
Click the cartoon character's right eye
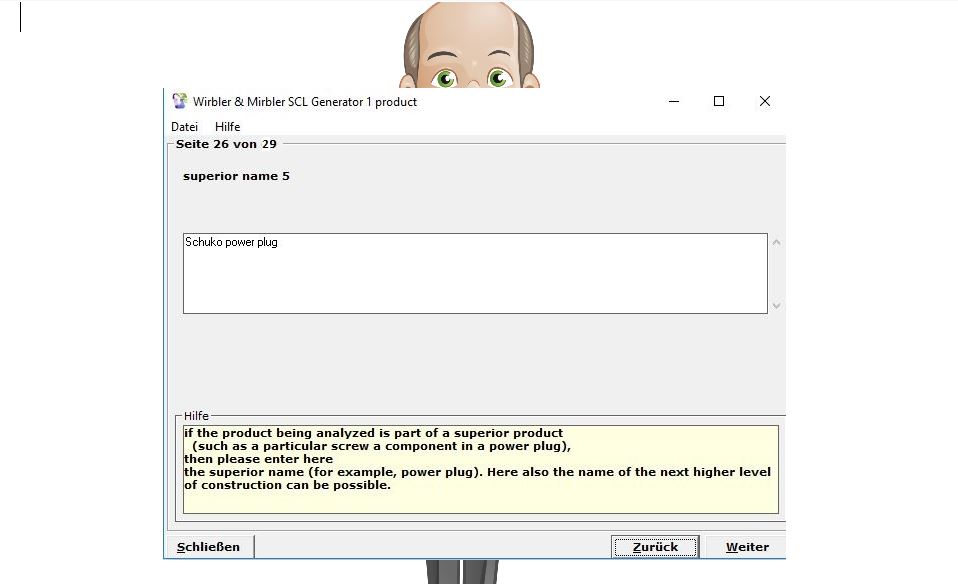(498, 77)
